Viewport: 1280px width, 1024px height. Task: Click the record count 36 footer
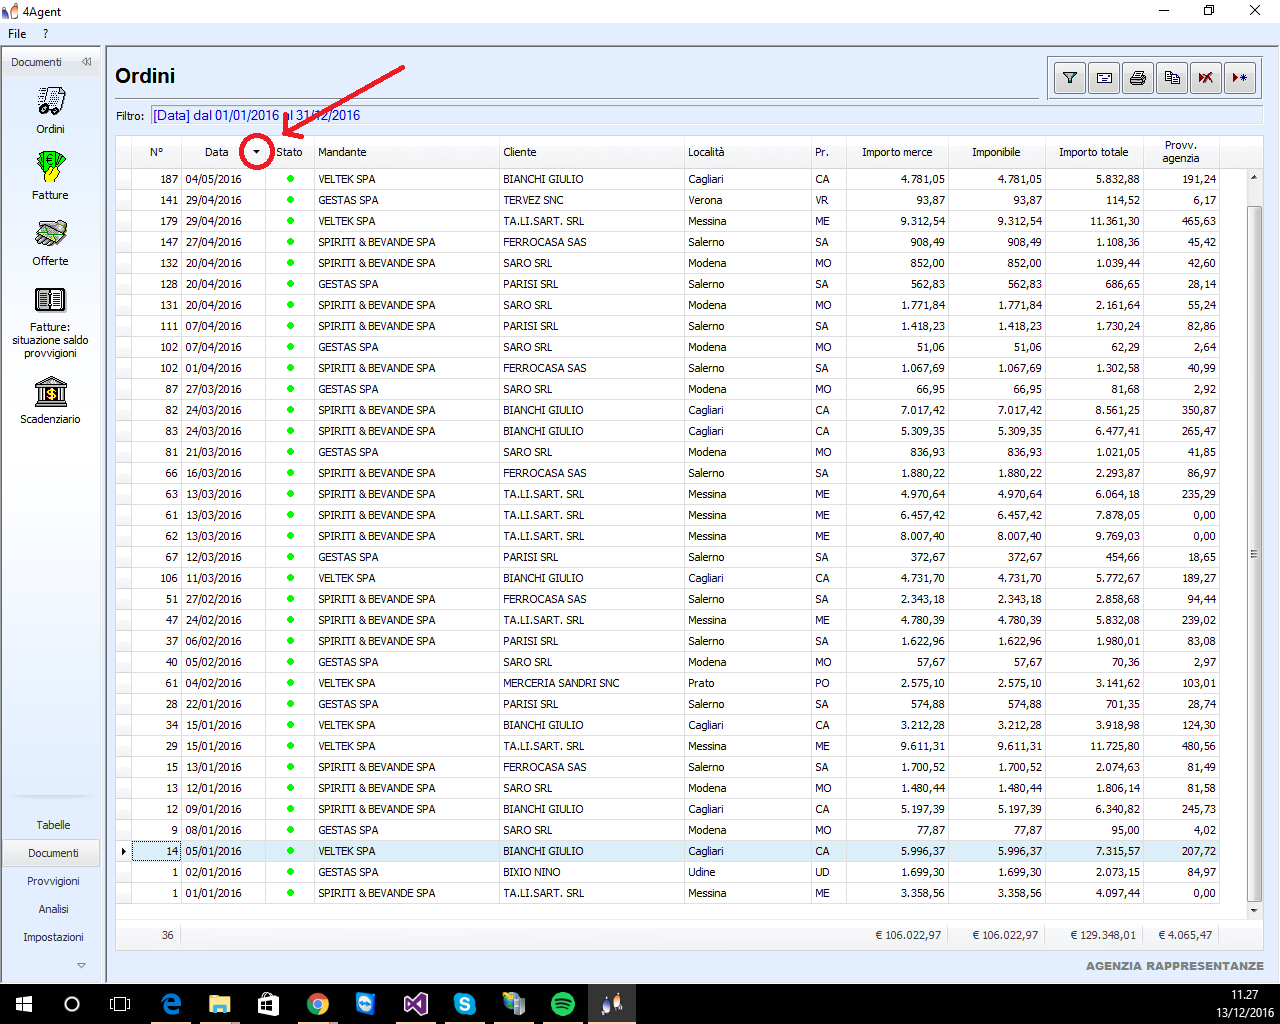coord(167,935)
